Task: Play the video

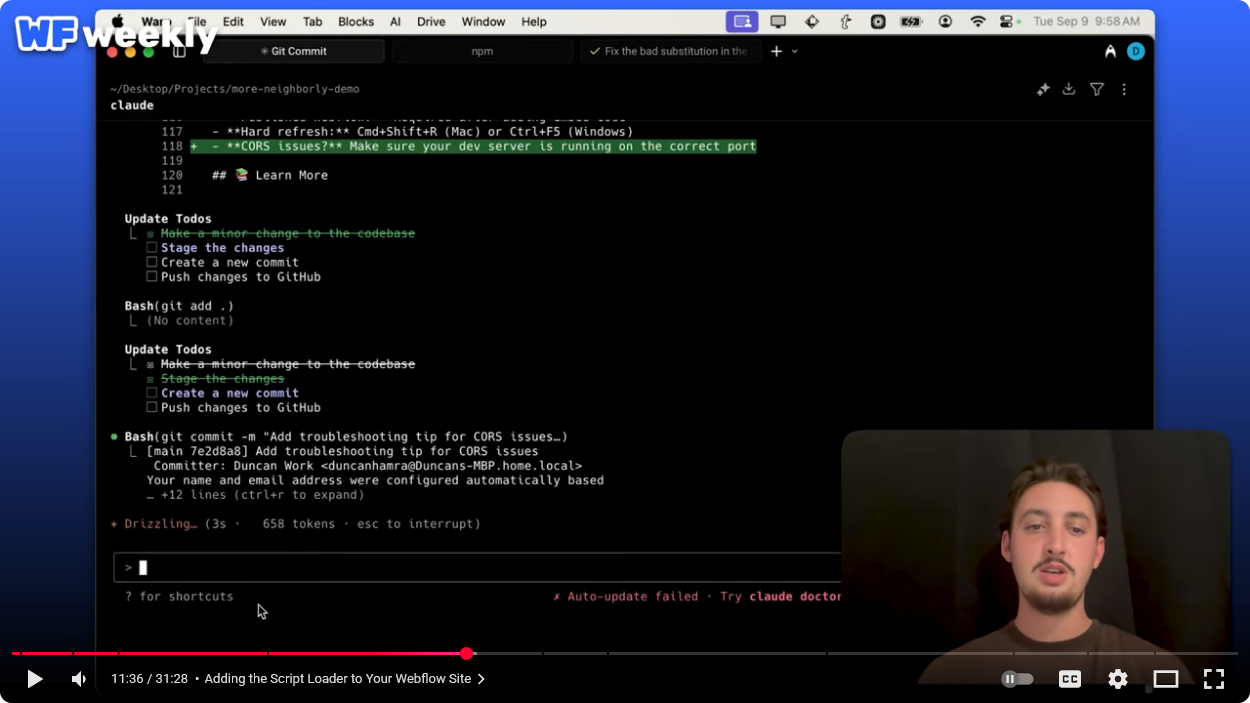Action: coord(34,679)
